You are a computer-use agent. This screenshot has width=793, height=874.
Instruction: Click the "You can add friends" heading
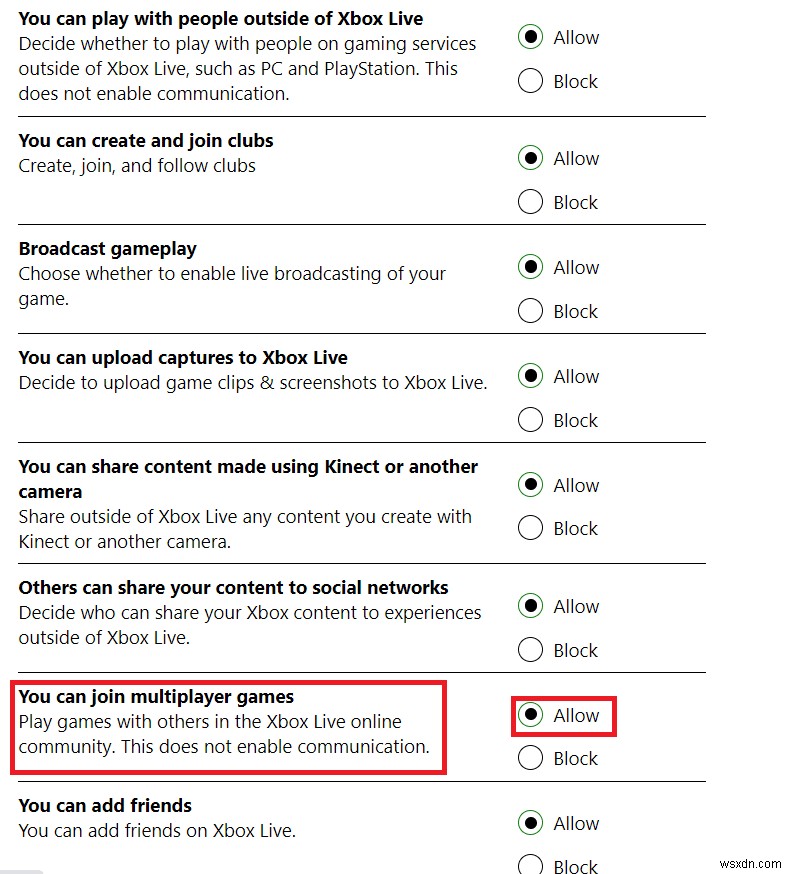click(105, 806)
